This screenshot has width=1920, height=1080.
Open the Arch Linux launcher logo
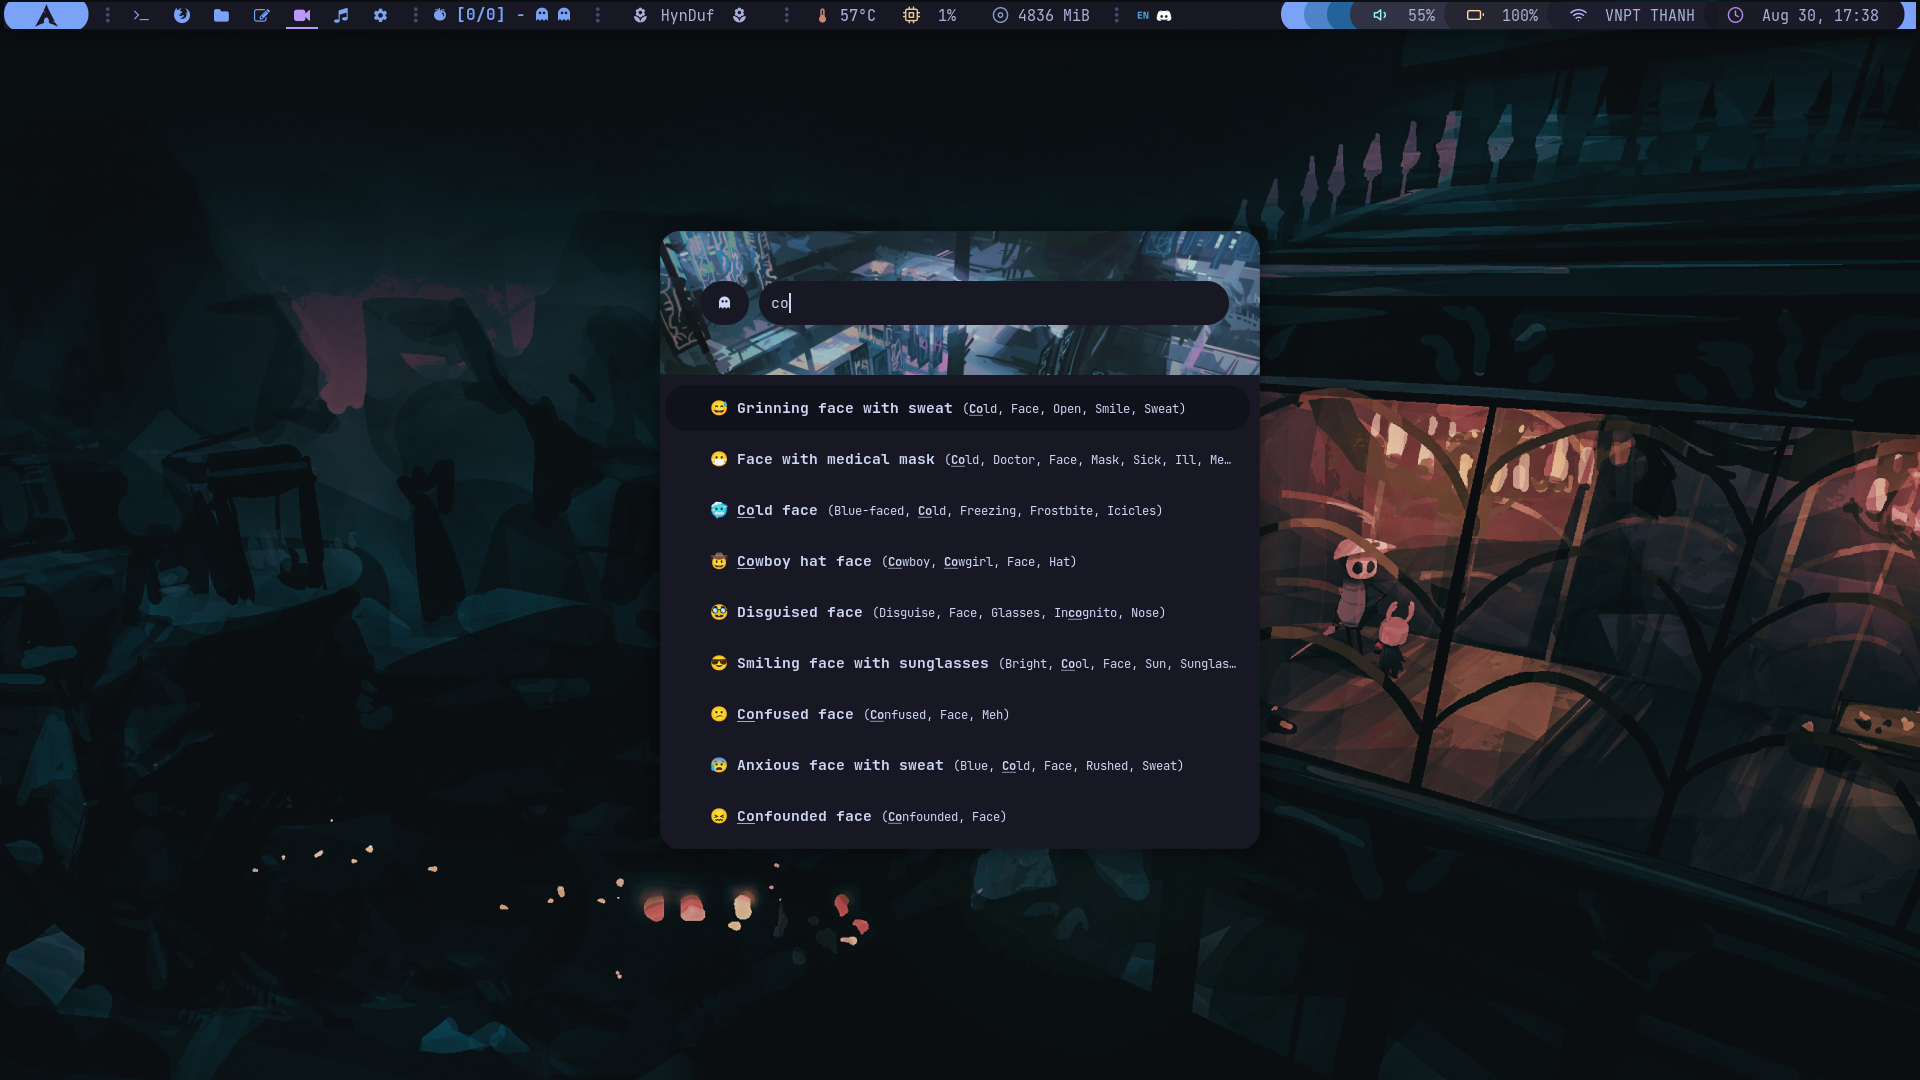[46, 15]
